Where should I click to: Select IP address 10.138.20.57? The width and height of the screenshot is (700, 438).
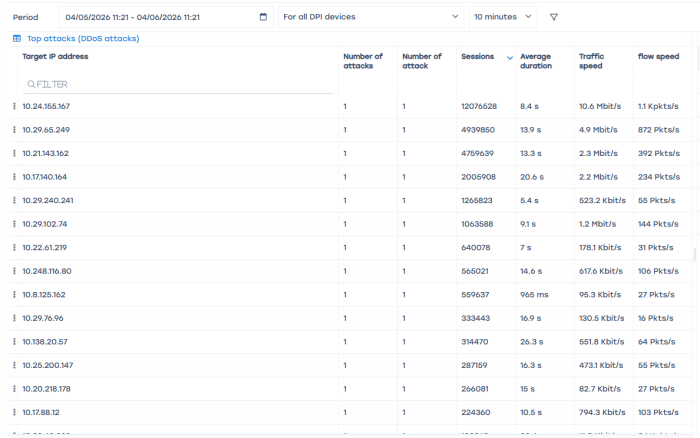(45, 342)
